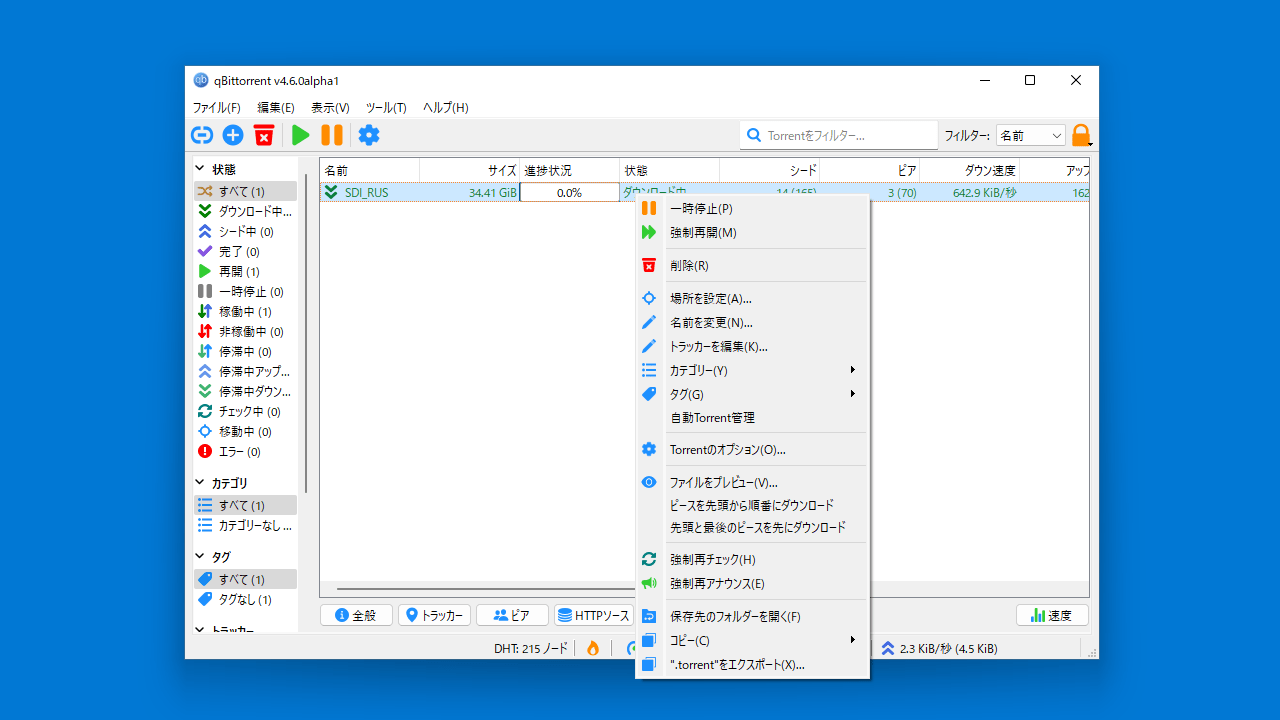Switch to the トラッカー tab

[434, 615]
